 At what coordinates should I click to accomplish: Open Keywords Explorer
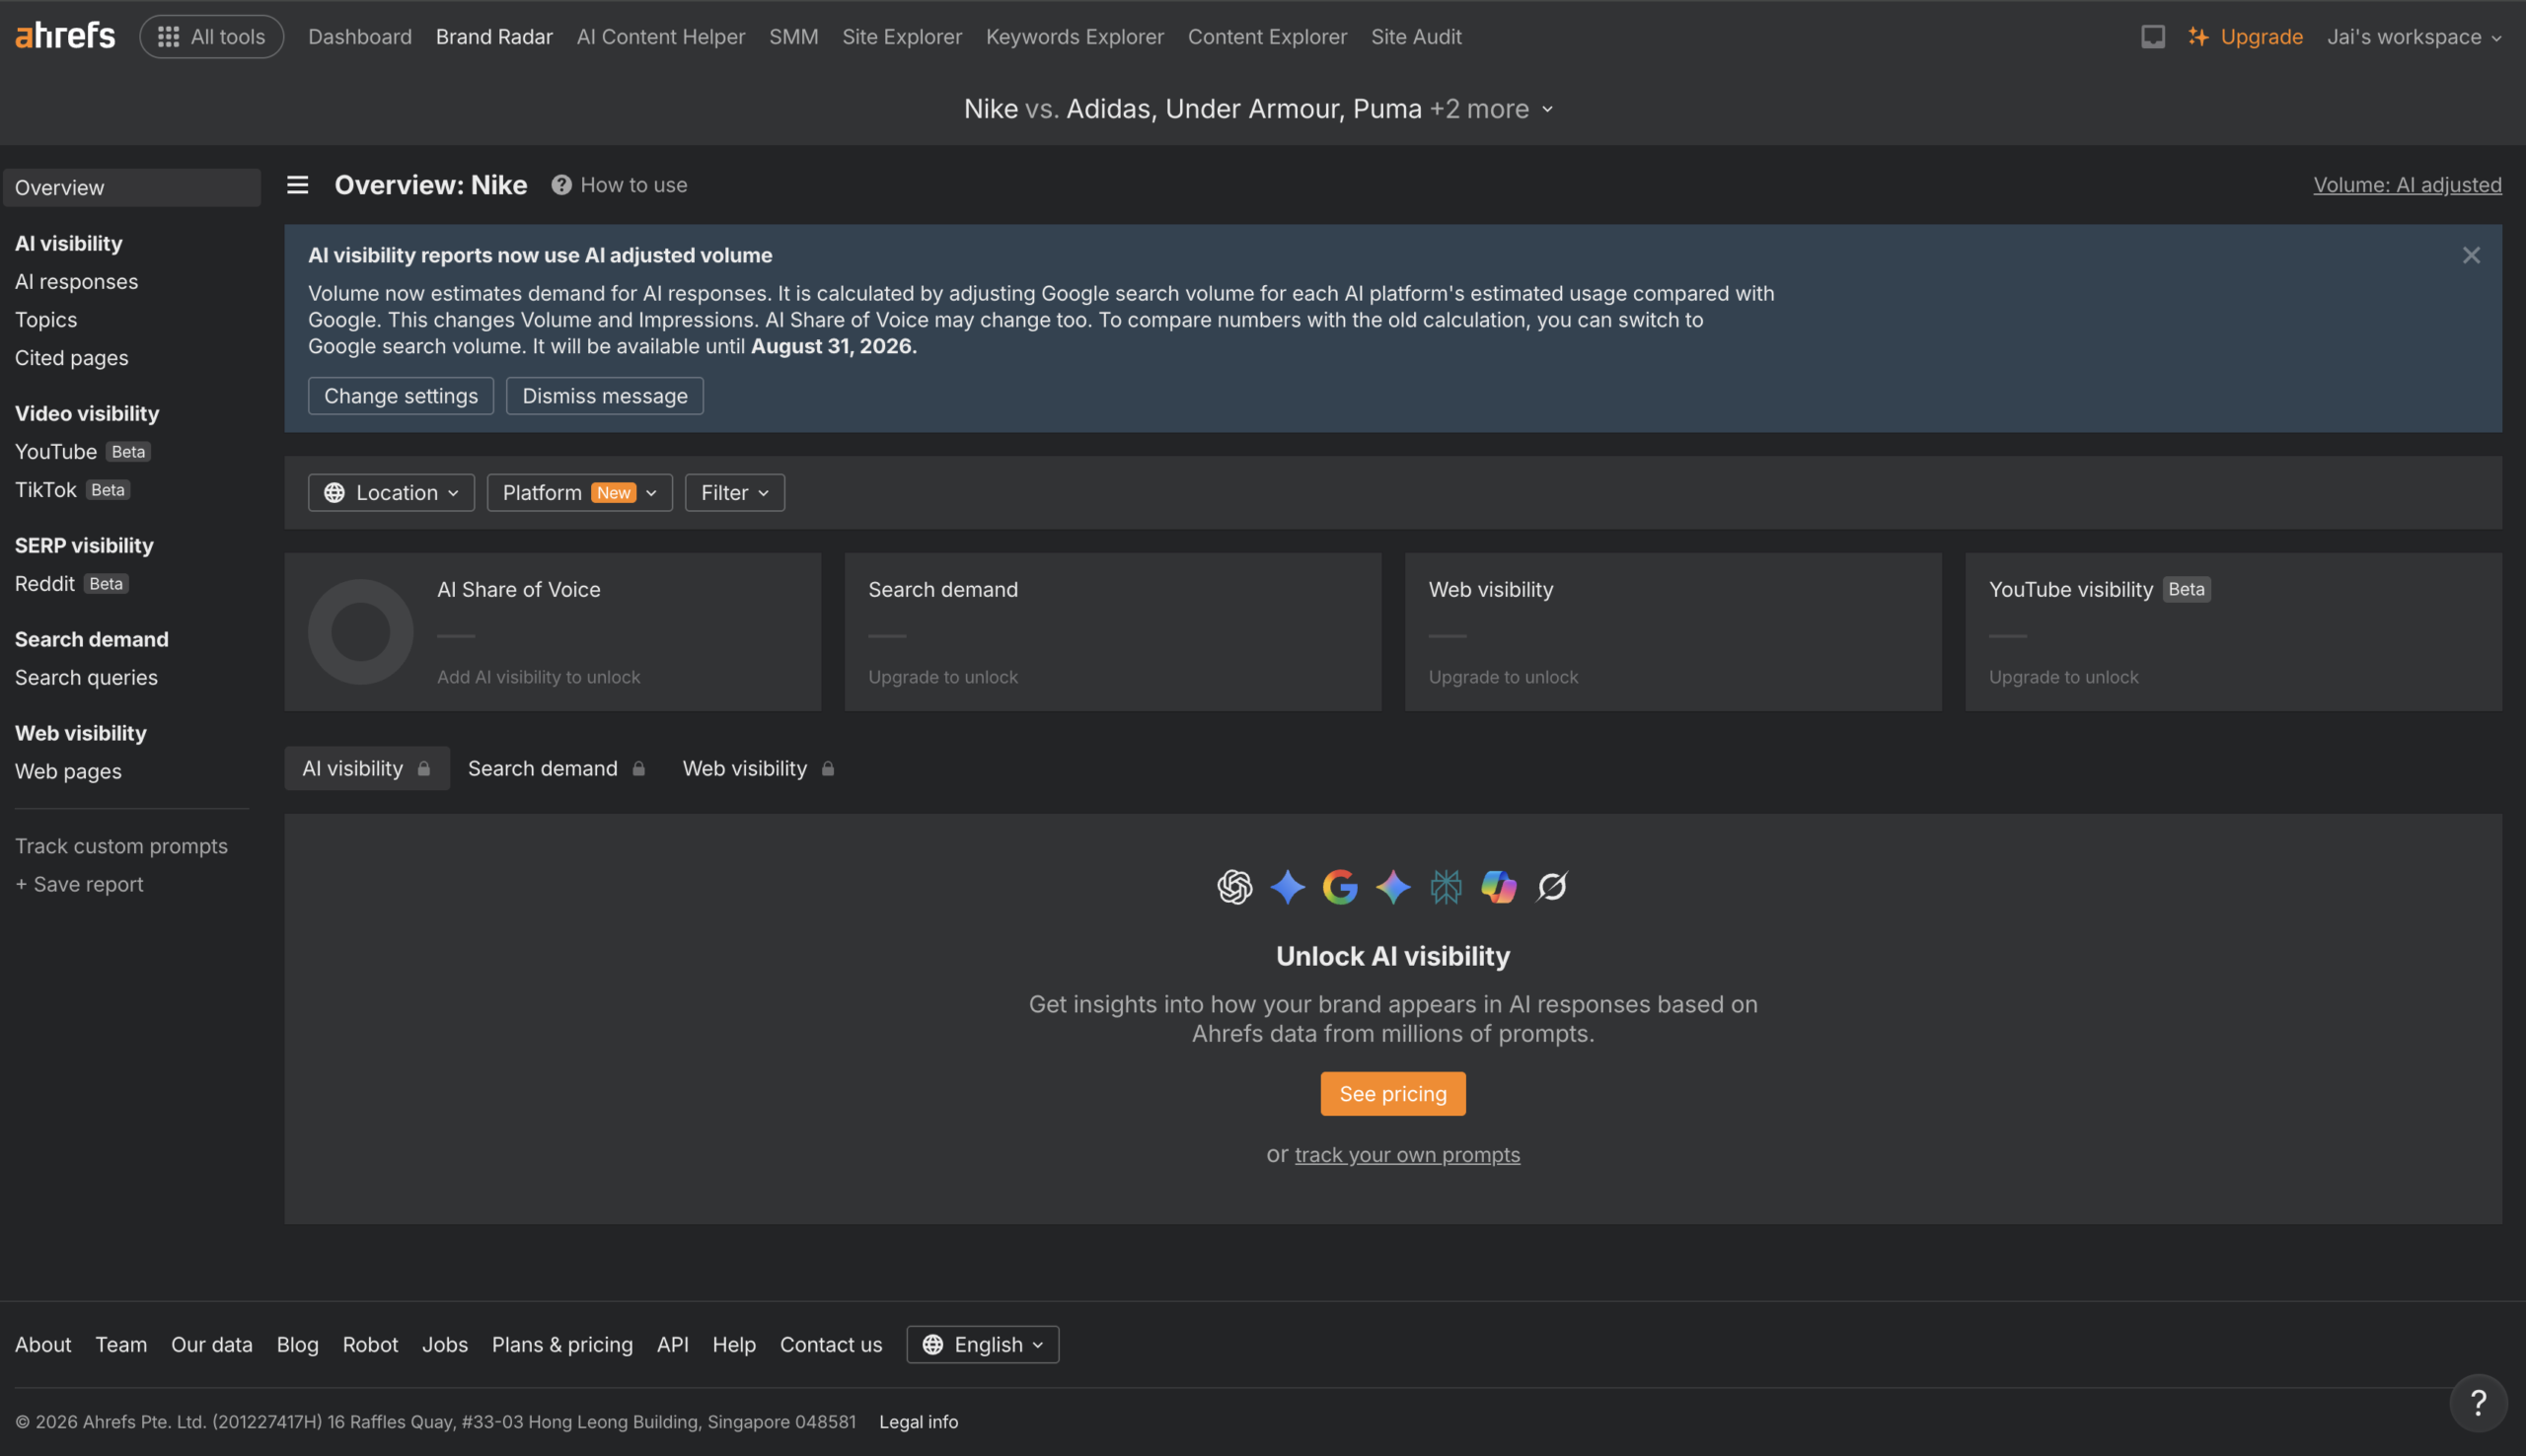1075,37
